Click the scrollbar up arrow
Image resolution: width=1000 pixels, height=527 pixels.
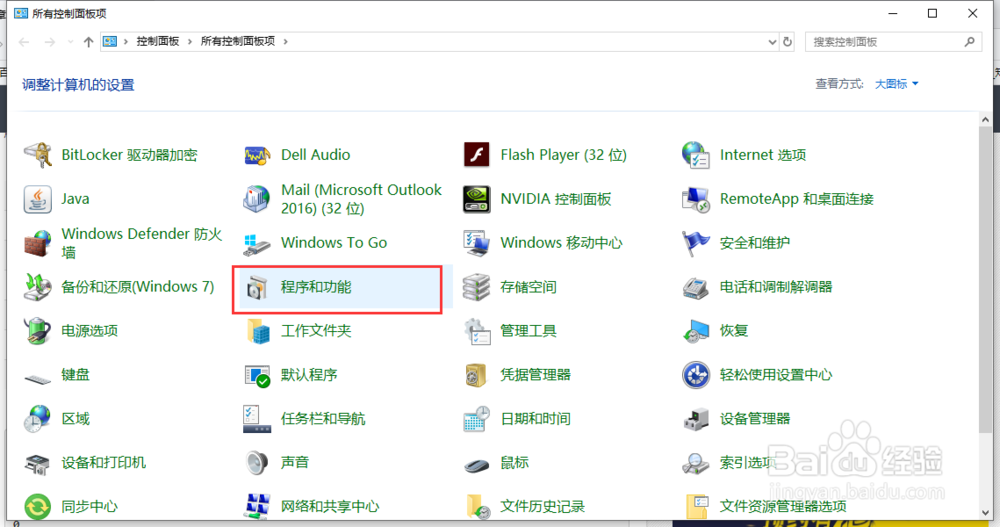(x=985, y=119)
